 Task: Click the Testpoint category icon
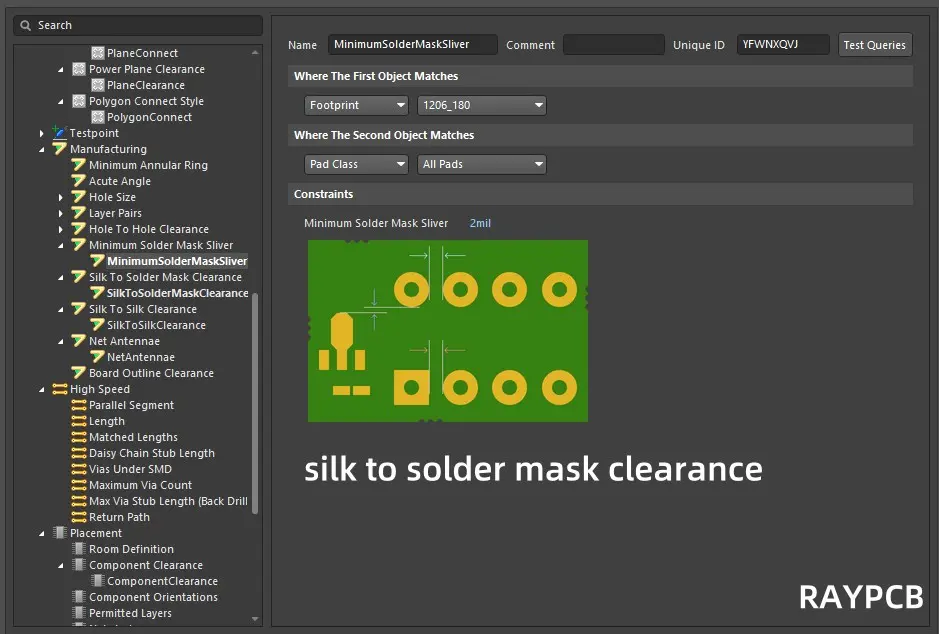(59, 133)
